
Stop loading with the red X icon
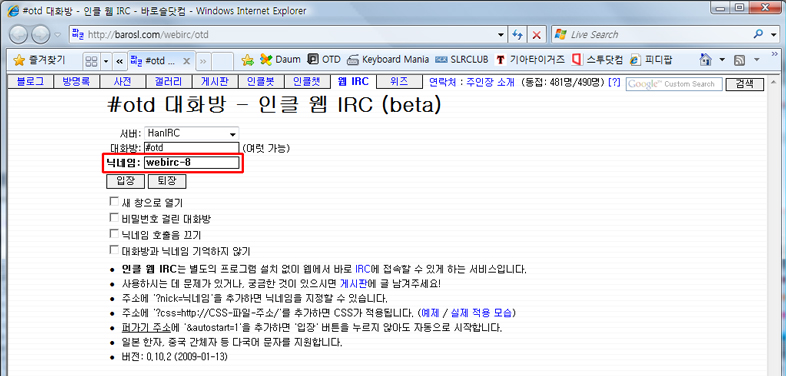click(x=536, y=35)
